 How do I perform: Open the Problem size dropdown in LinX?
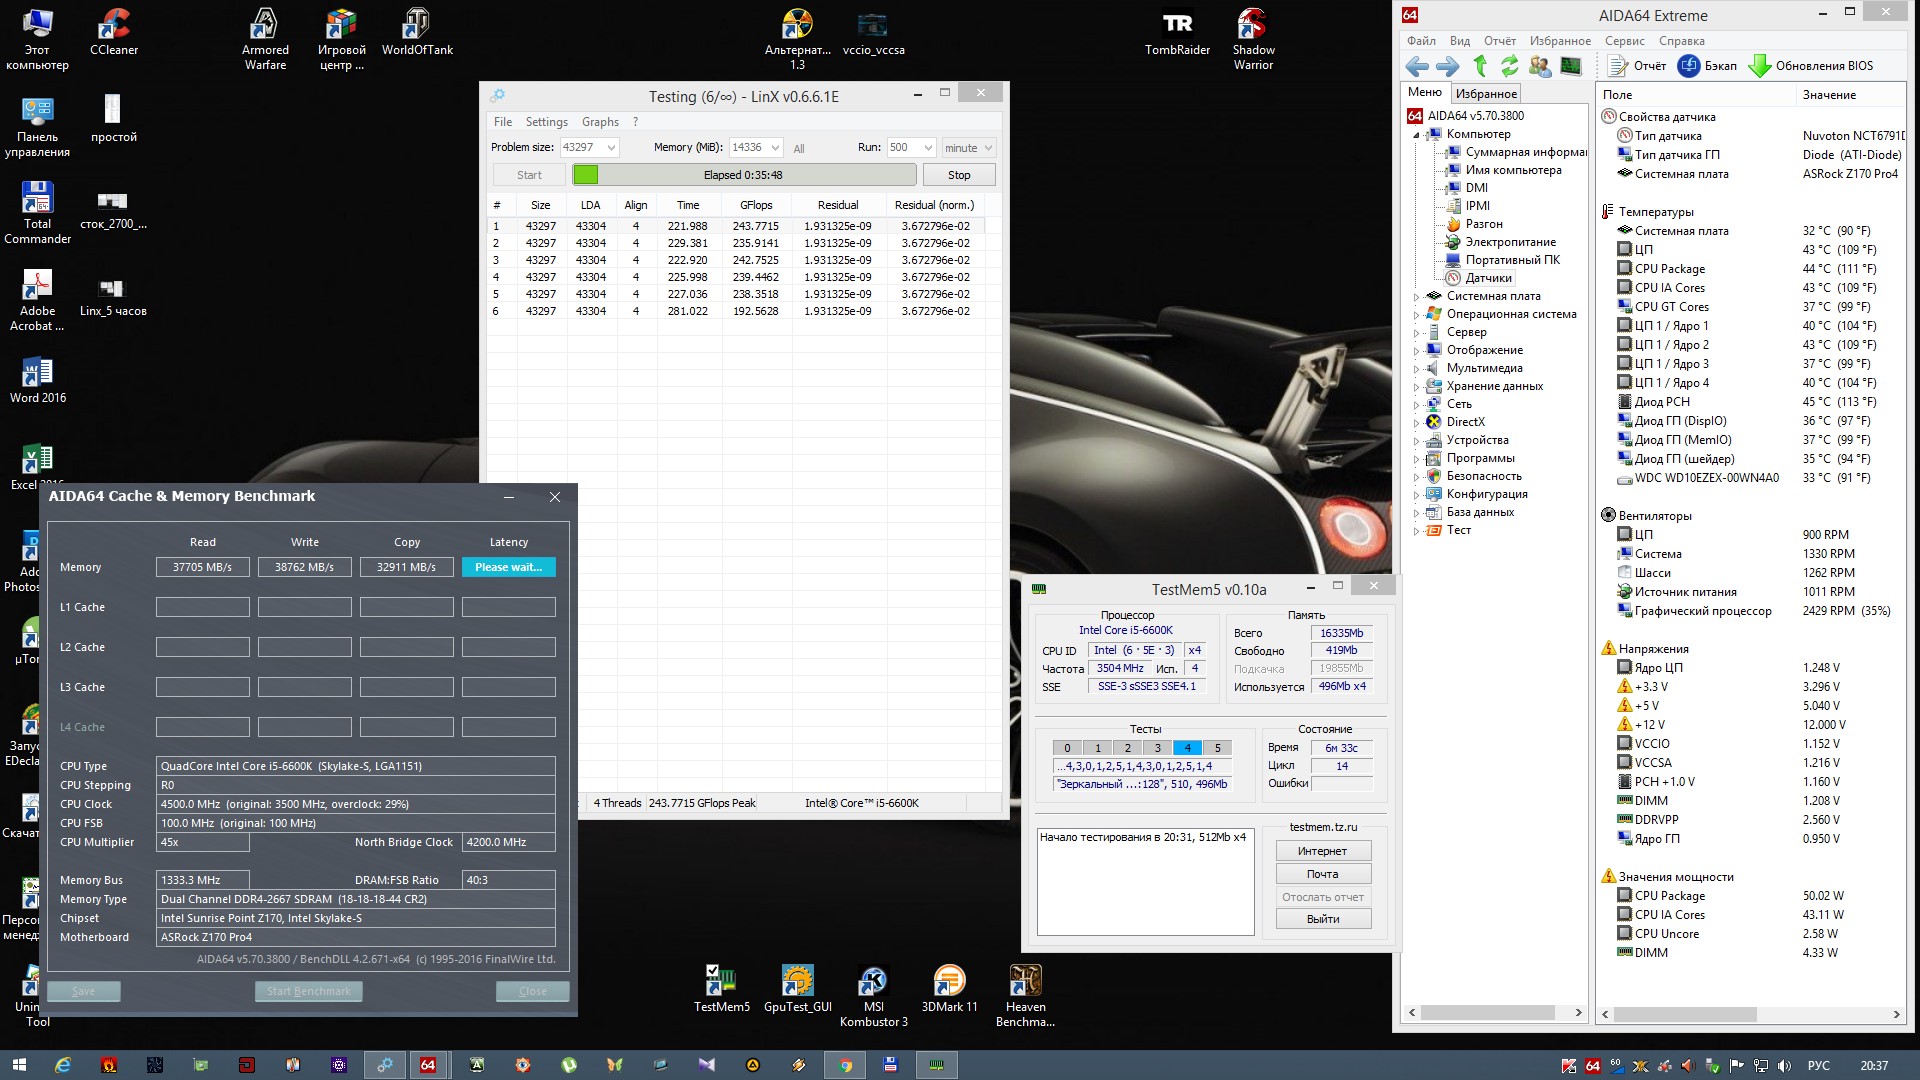pos(611,148)
